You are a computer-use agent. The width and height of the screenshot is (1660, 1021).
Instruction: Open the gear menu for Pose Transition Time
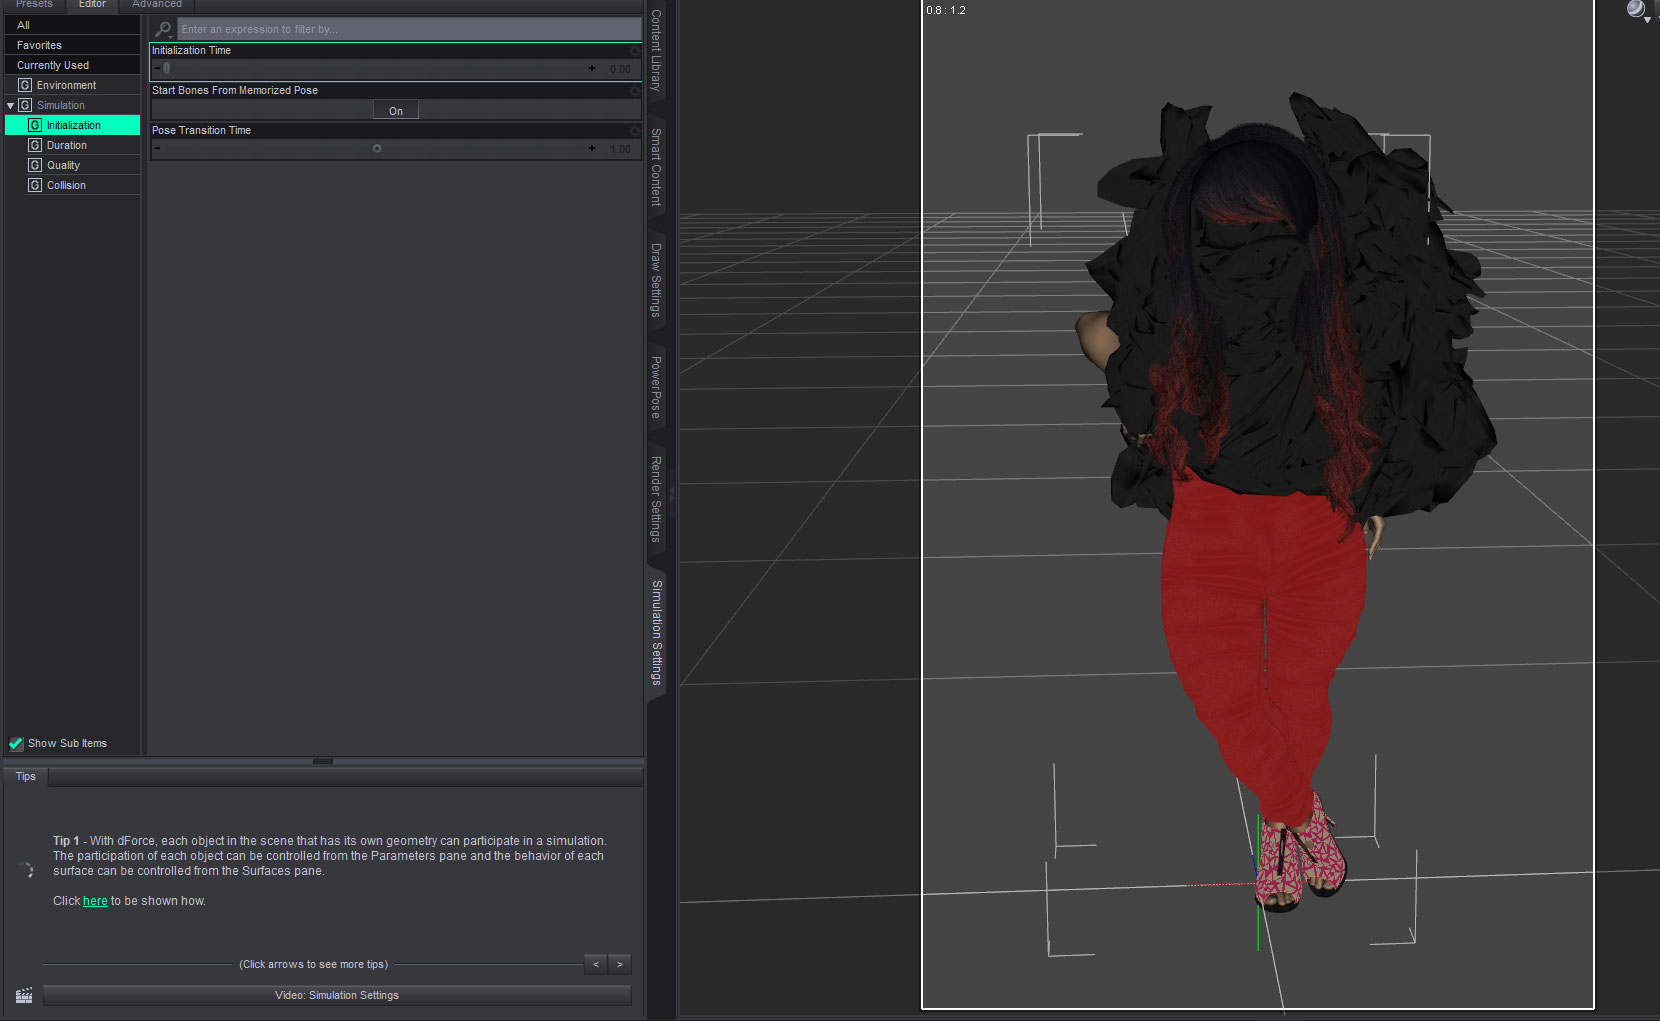tap(635, 130)
